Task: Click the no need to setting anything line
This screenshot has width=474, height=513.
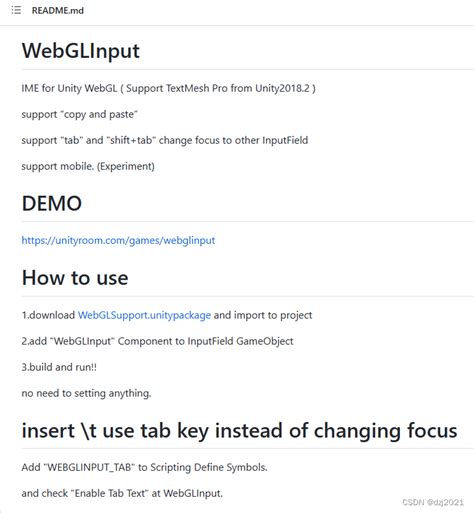Action: coord(86,393)
